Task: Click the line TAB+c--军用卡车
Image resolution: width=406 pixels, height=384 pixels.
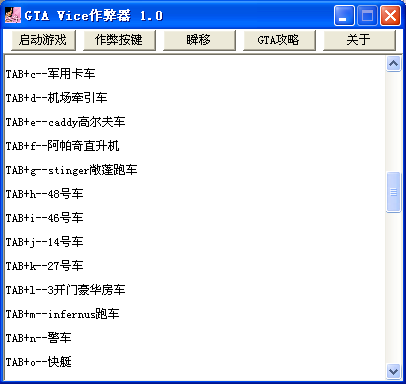Action: pos(50,74)
